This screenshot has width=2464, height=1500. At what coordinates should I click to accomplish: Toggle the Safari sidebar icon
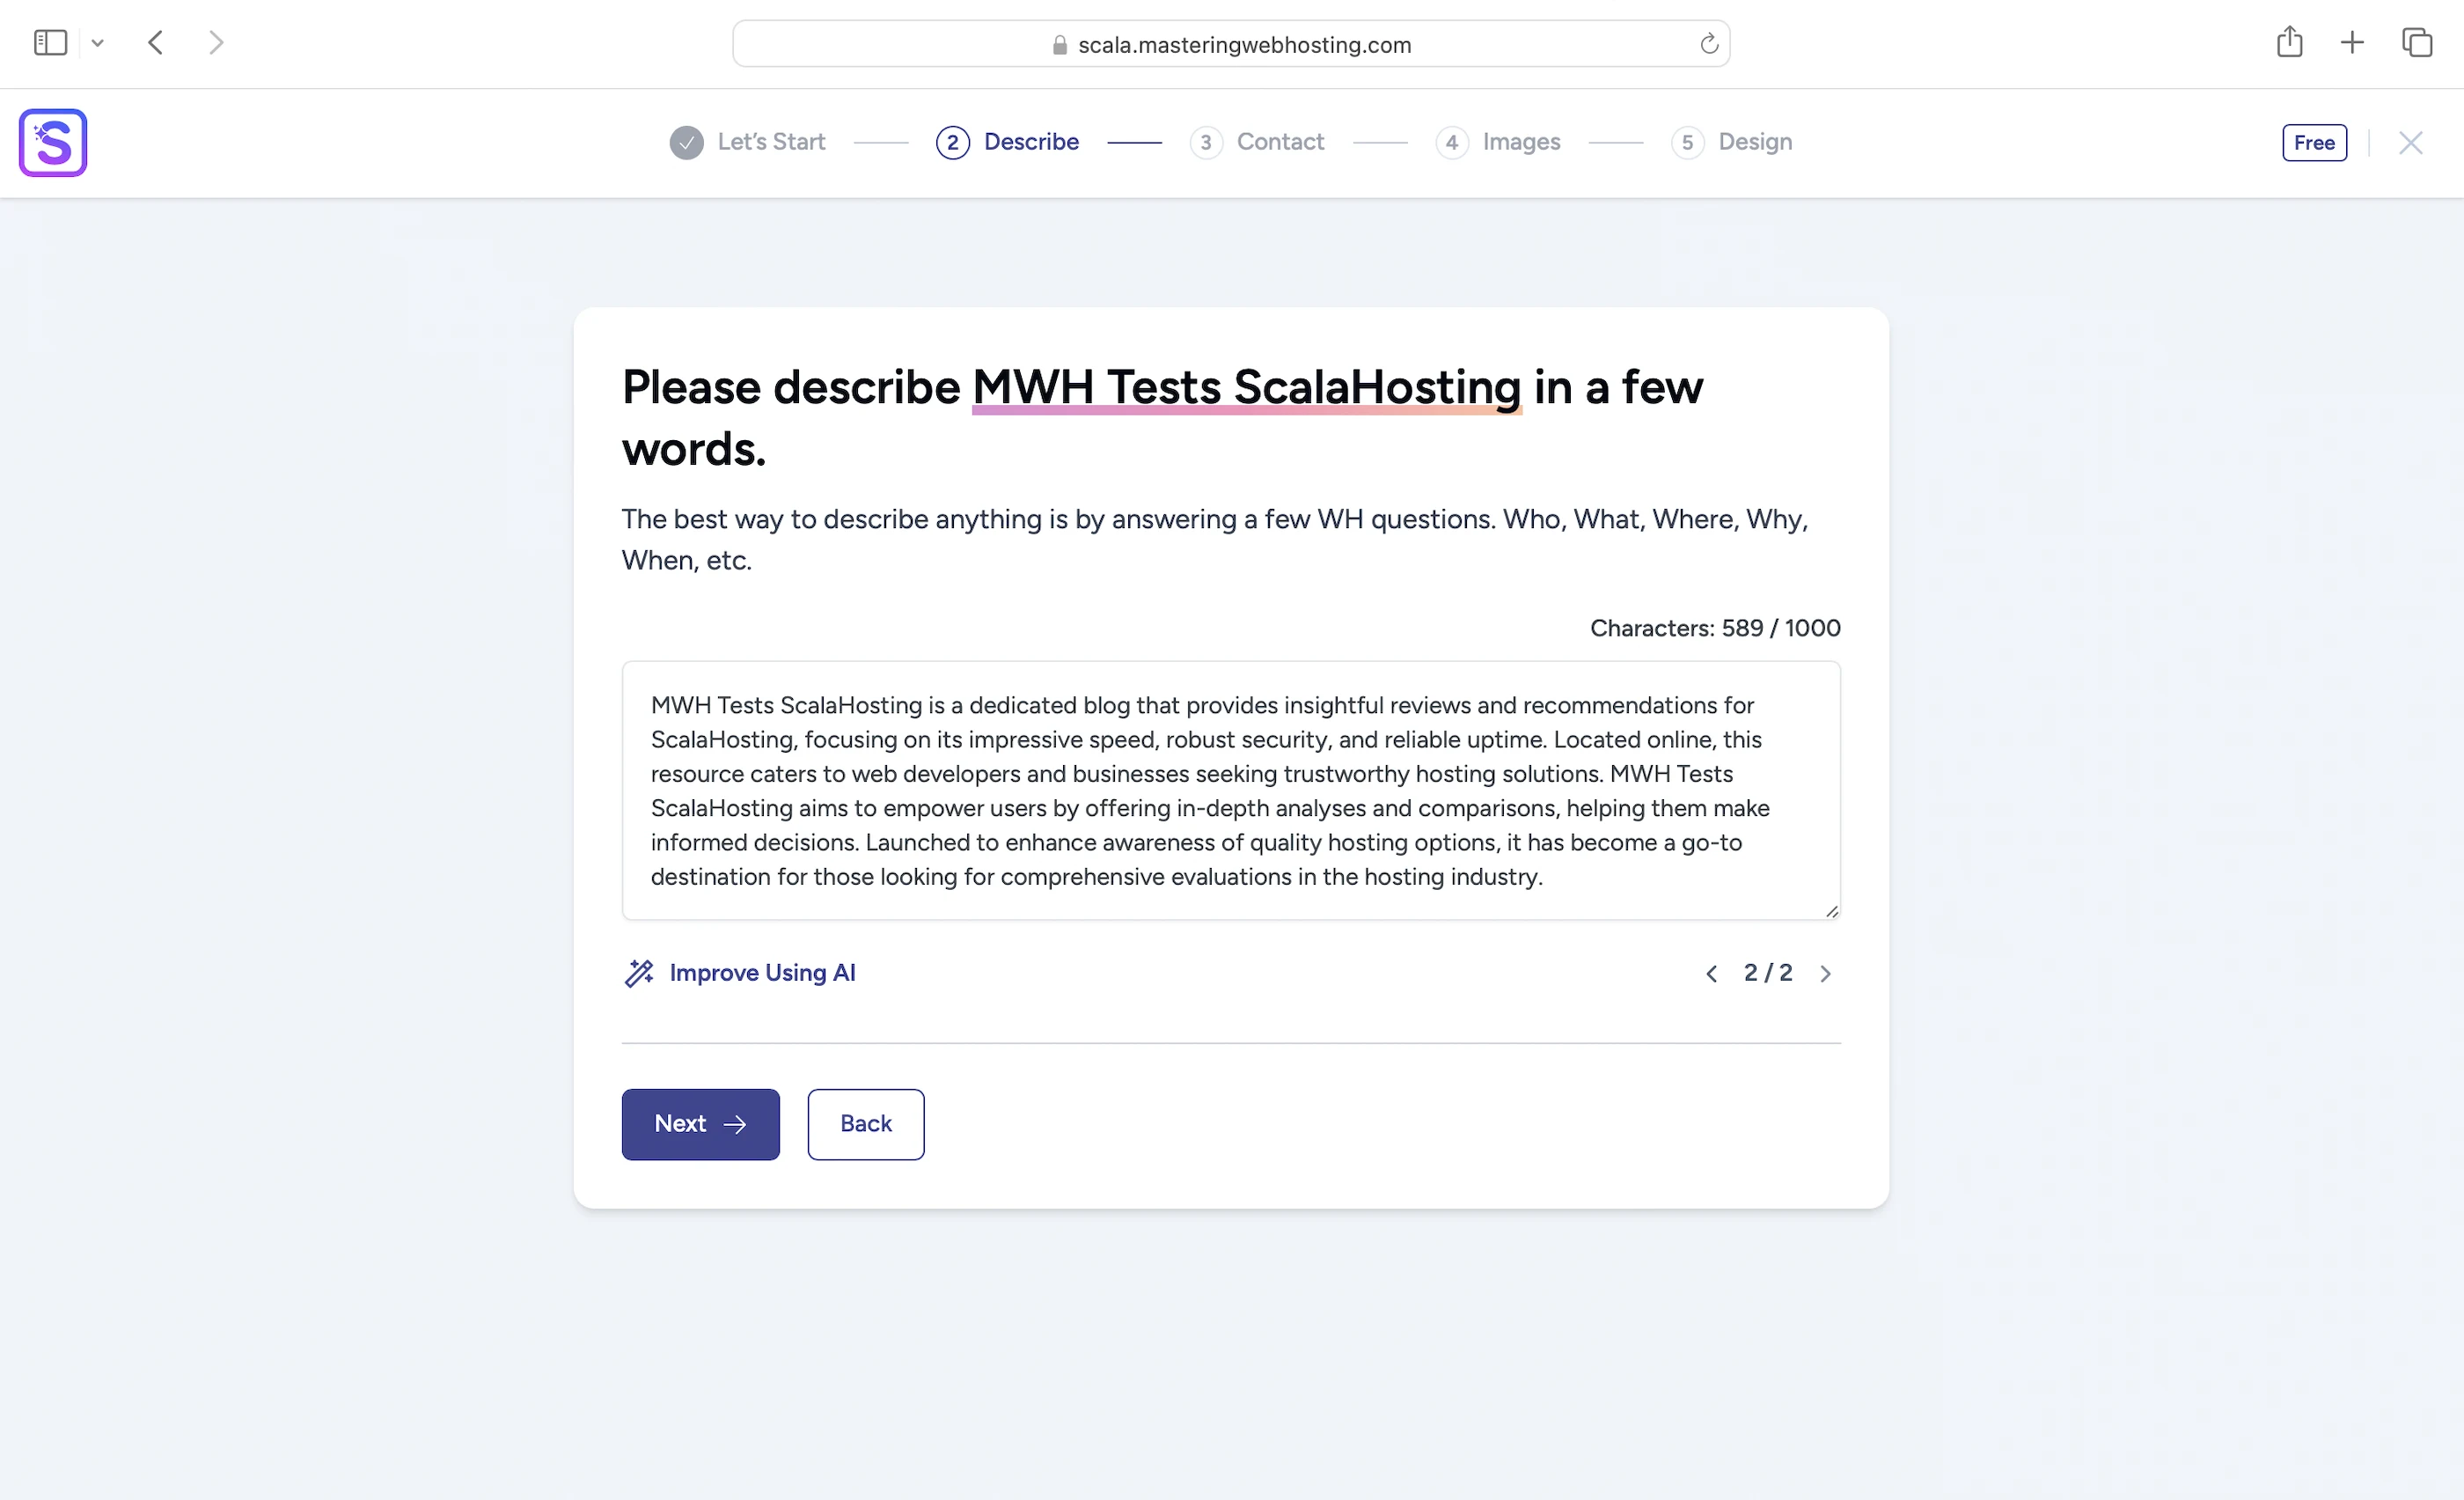pos(50,43)
